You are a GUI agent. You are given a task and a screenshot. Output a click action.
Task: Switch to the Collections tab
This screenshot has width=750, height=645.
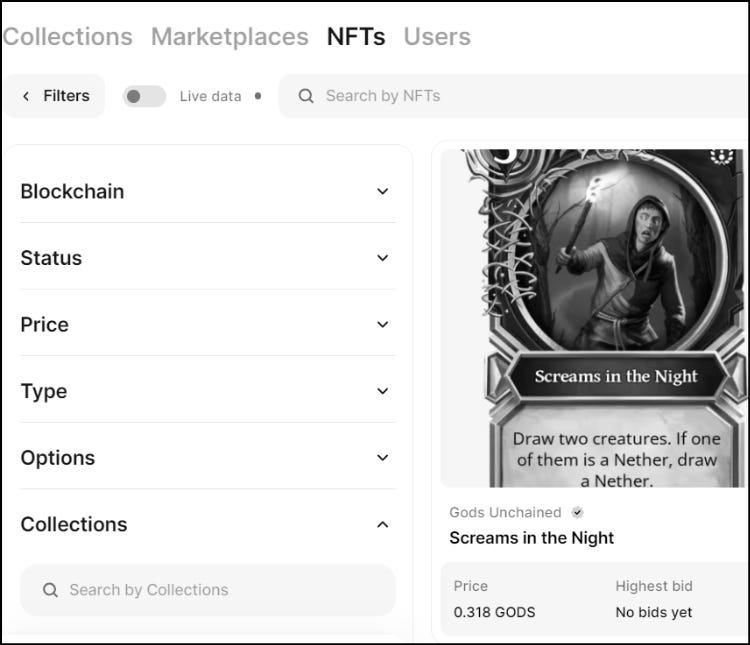coord(67,37)
